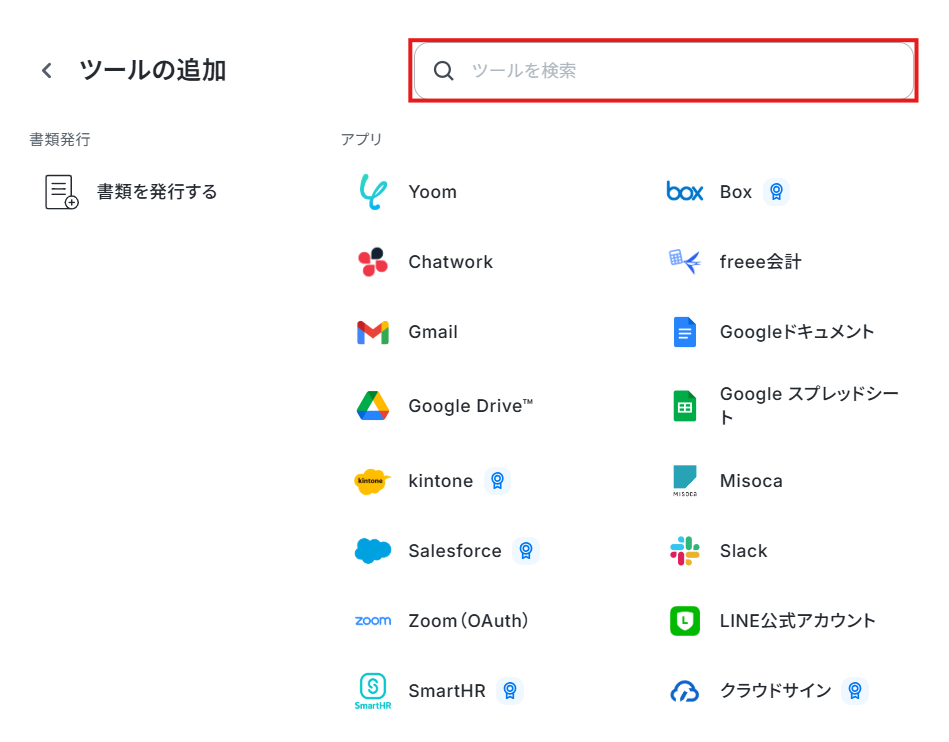Image resolution: width=949 pixels, height=742 pixels.
Task: Select the クラウドサイン app label
Action: [x=775, y=691]
